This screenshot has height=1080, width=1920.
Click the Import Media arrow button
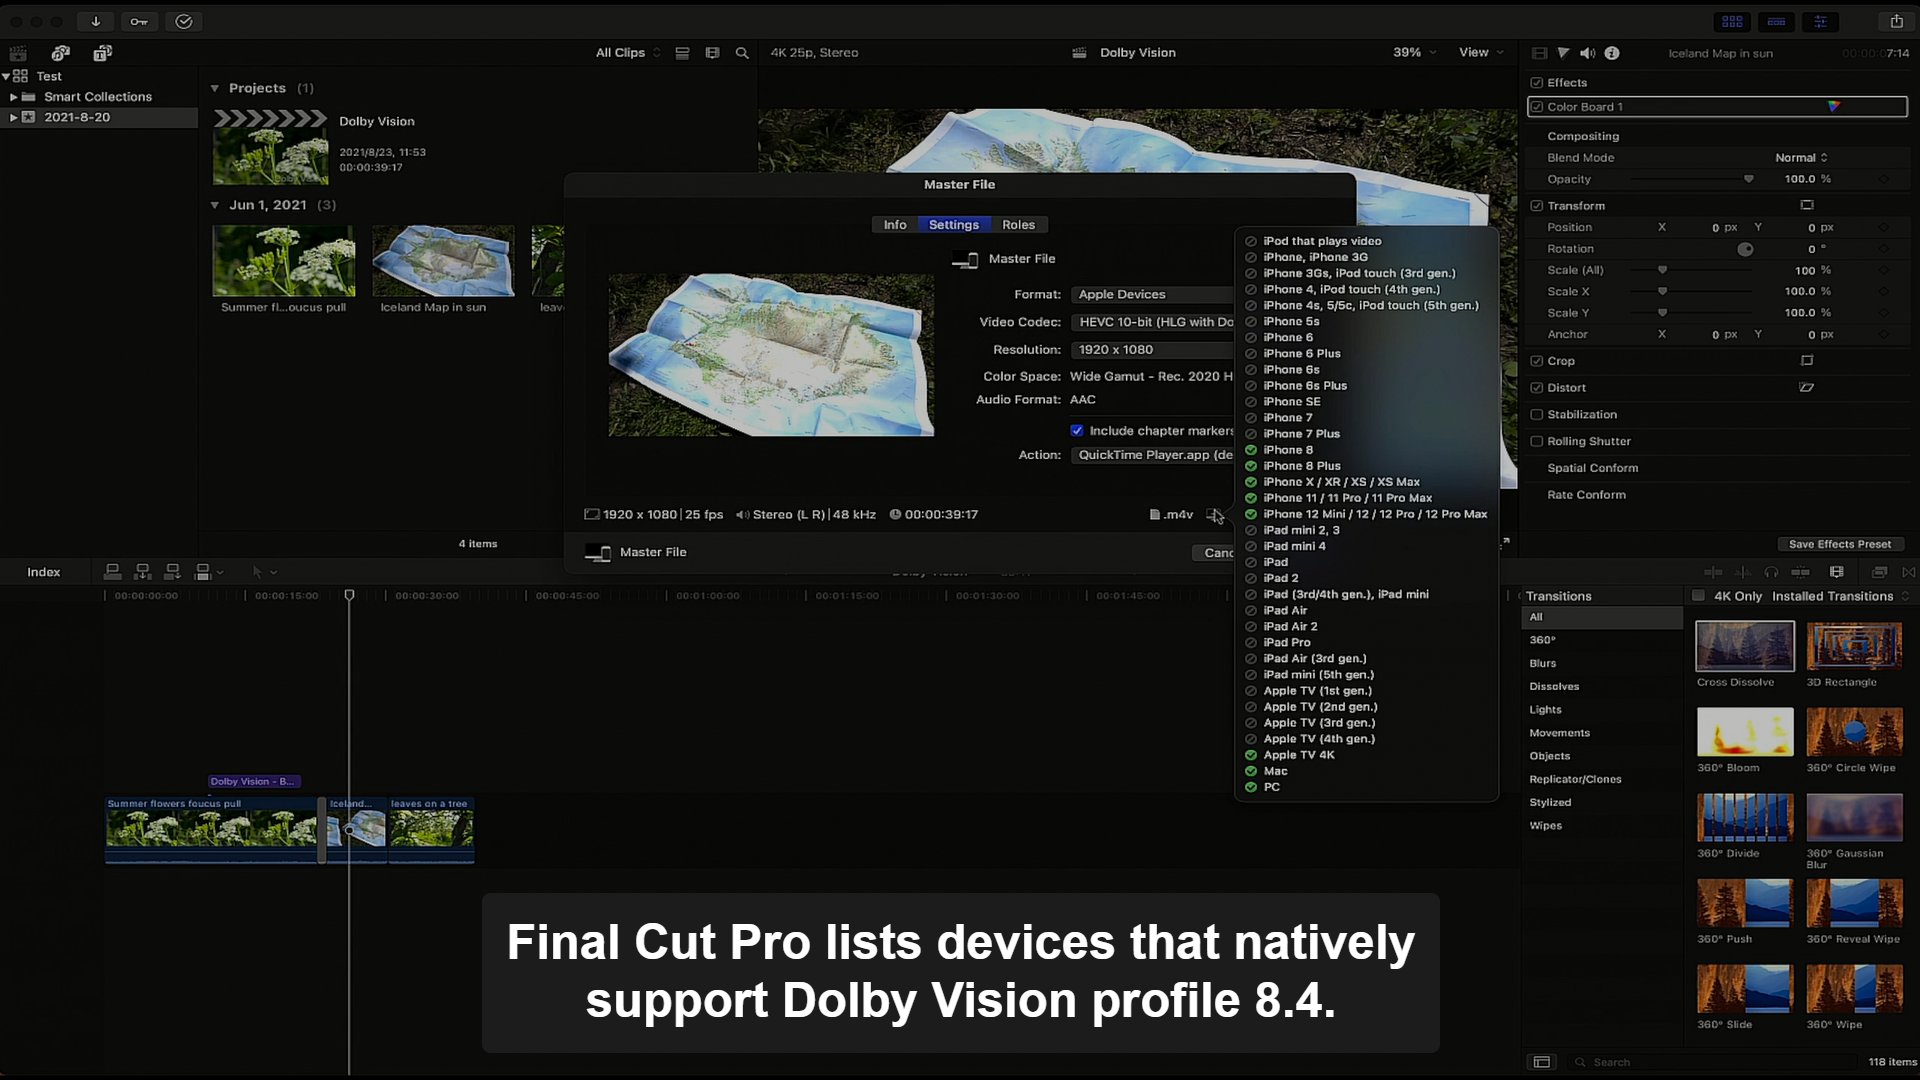click(95, 21)
